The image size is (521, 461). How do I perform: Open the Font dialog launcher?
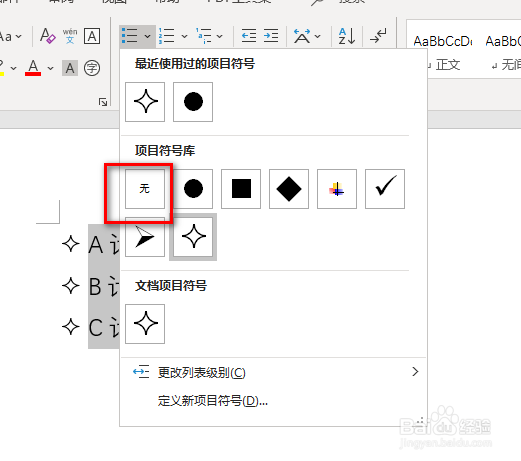point(103,102)
